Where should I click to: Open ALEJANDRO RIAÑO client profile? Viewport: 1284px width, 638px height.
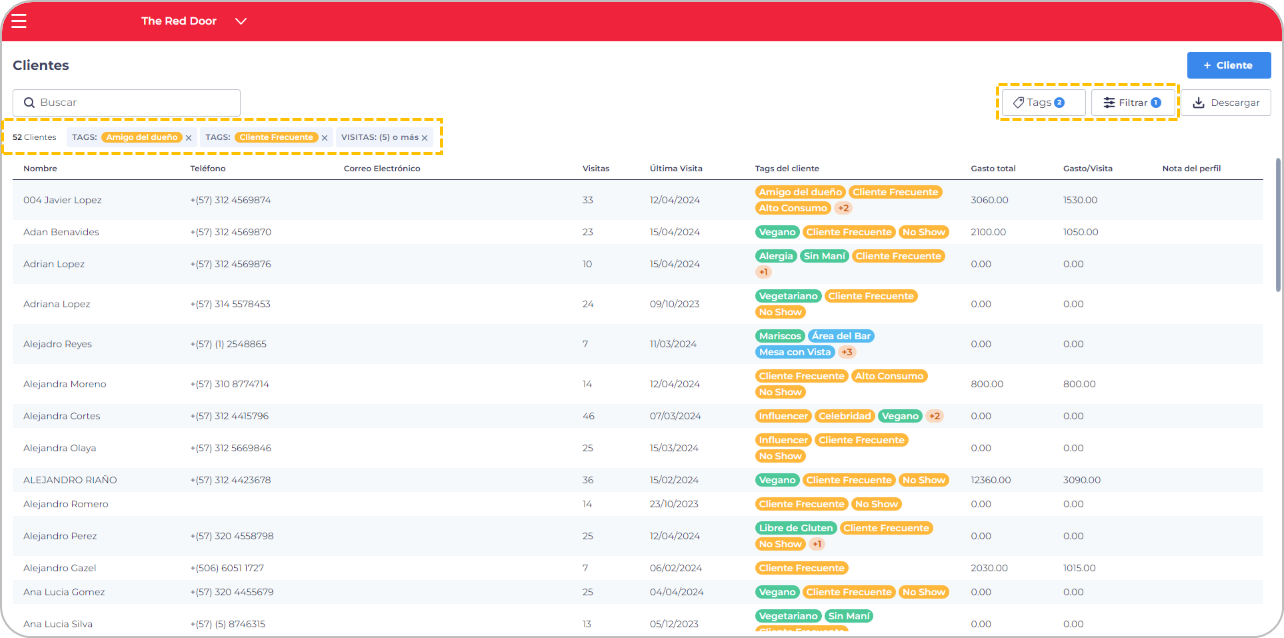click(70, 480)
